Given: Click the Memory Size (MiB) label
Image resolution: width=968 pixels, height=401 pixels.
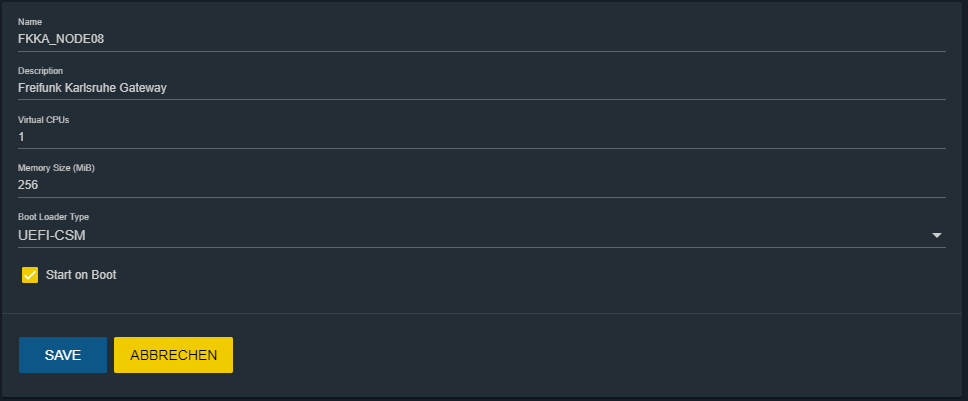Looking at the screenshot, I should point(56,169).
